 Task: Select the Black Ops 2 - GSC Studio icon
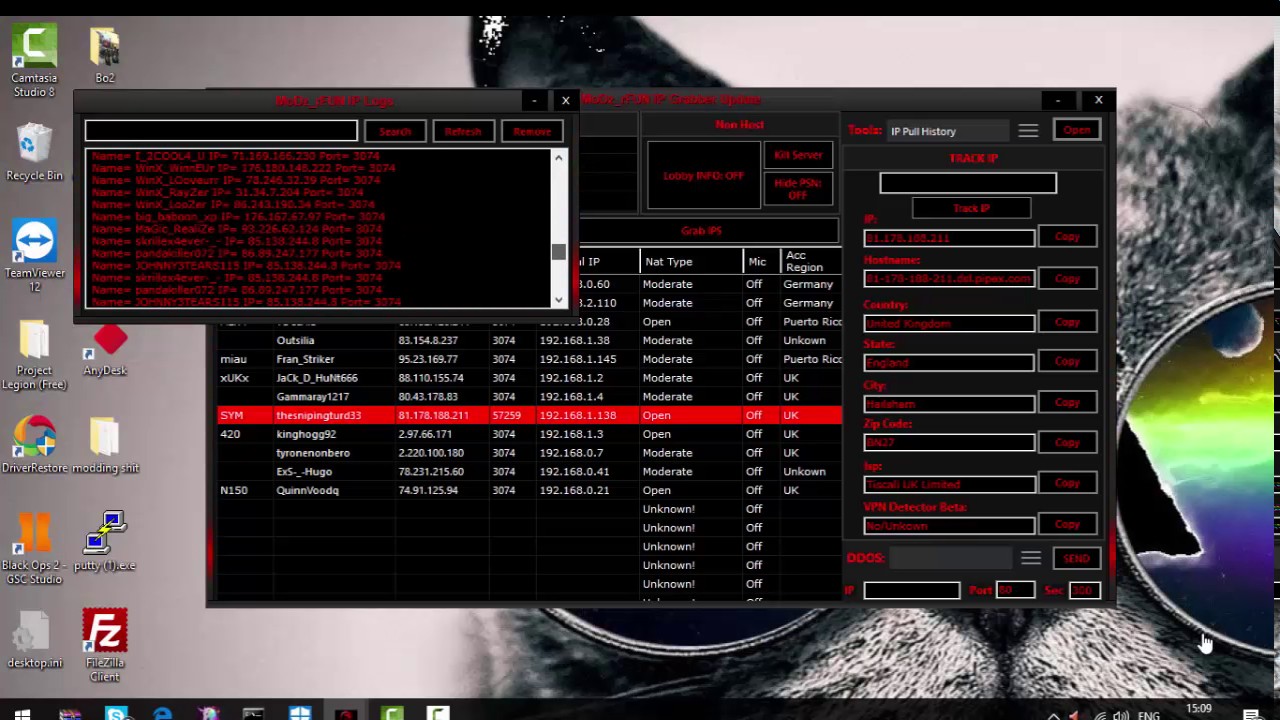coord(34,548)
